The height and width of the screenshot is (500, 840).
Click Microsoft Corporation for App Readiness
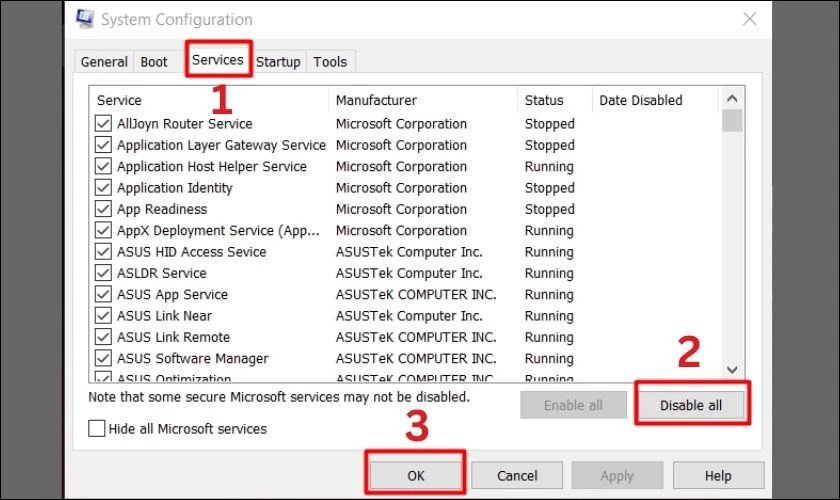click(x=401, y=209)
